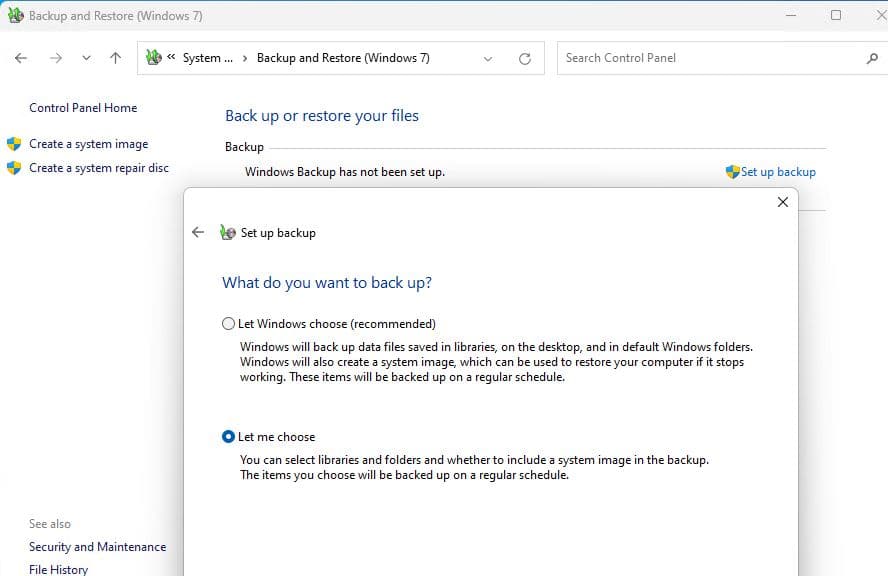The image size is (888, 576).
Task: Click the shield icon beside Create a system repair disc
Action: (14, 168)
